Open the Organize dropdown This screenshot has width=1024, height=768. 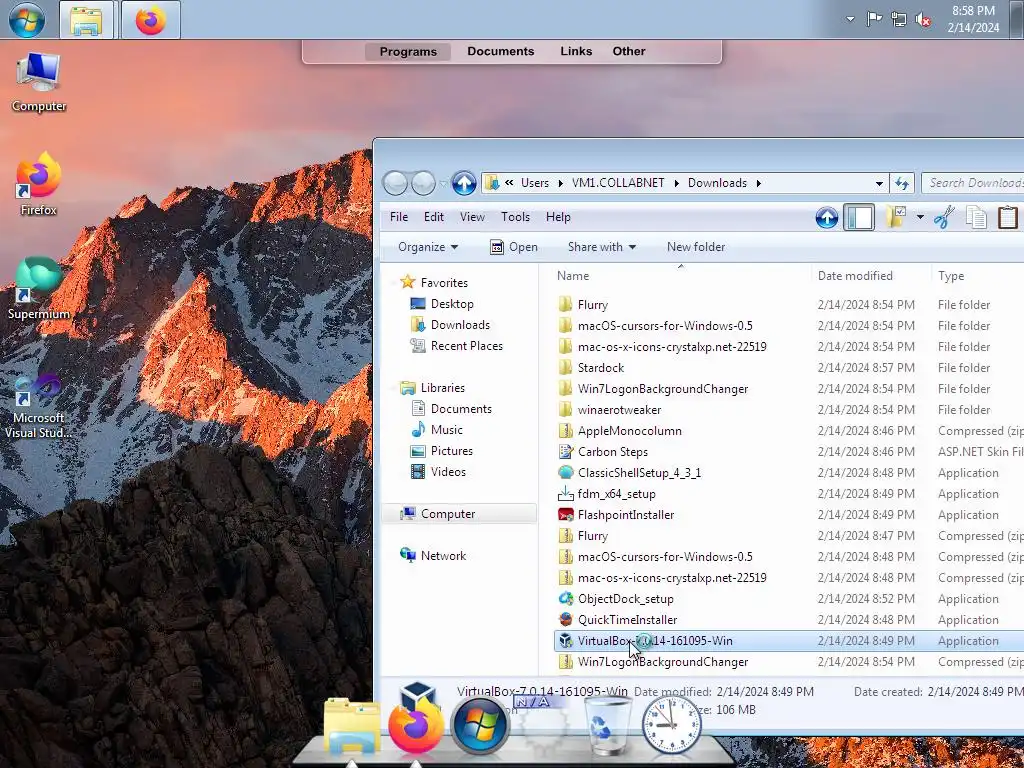point(428,247)
